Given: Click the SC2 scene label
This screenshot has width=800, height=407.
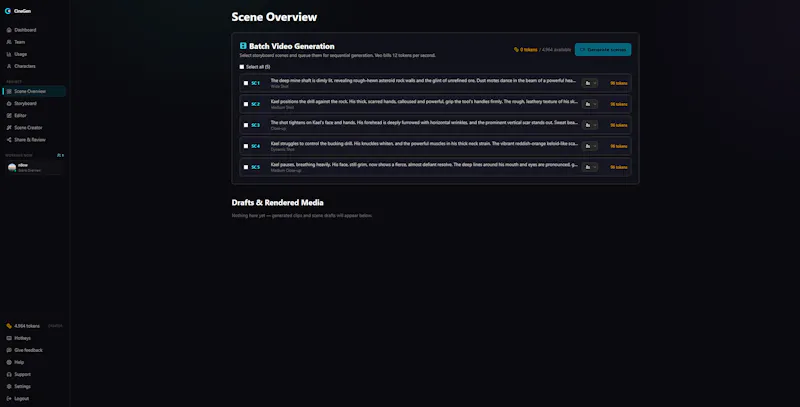Looking at the screenshot, I should [255, 104].
